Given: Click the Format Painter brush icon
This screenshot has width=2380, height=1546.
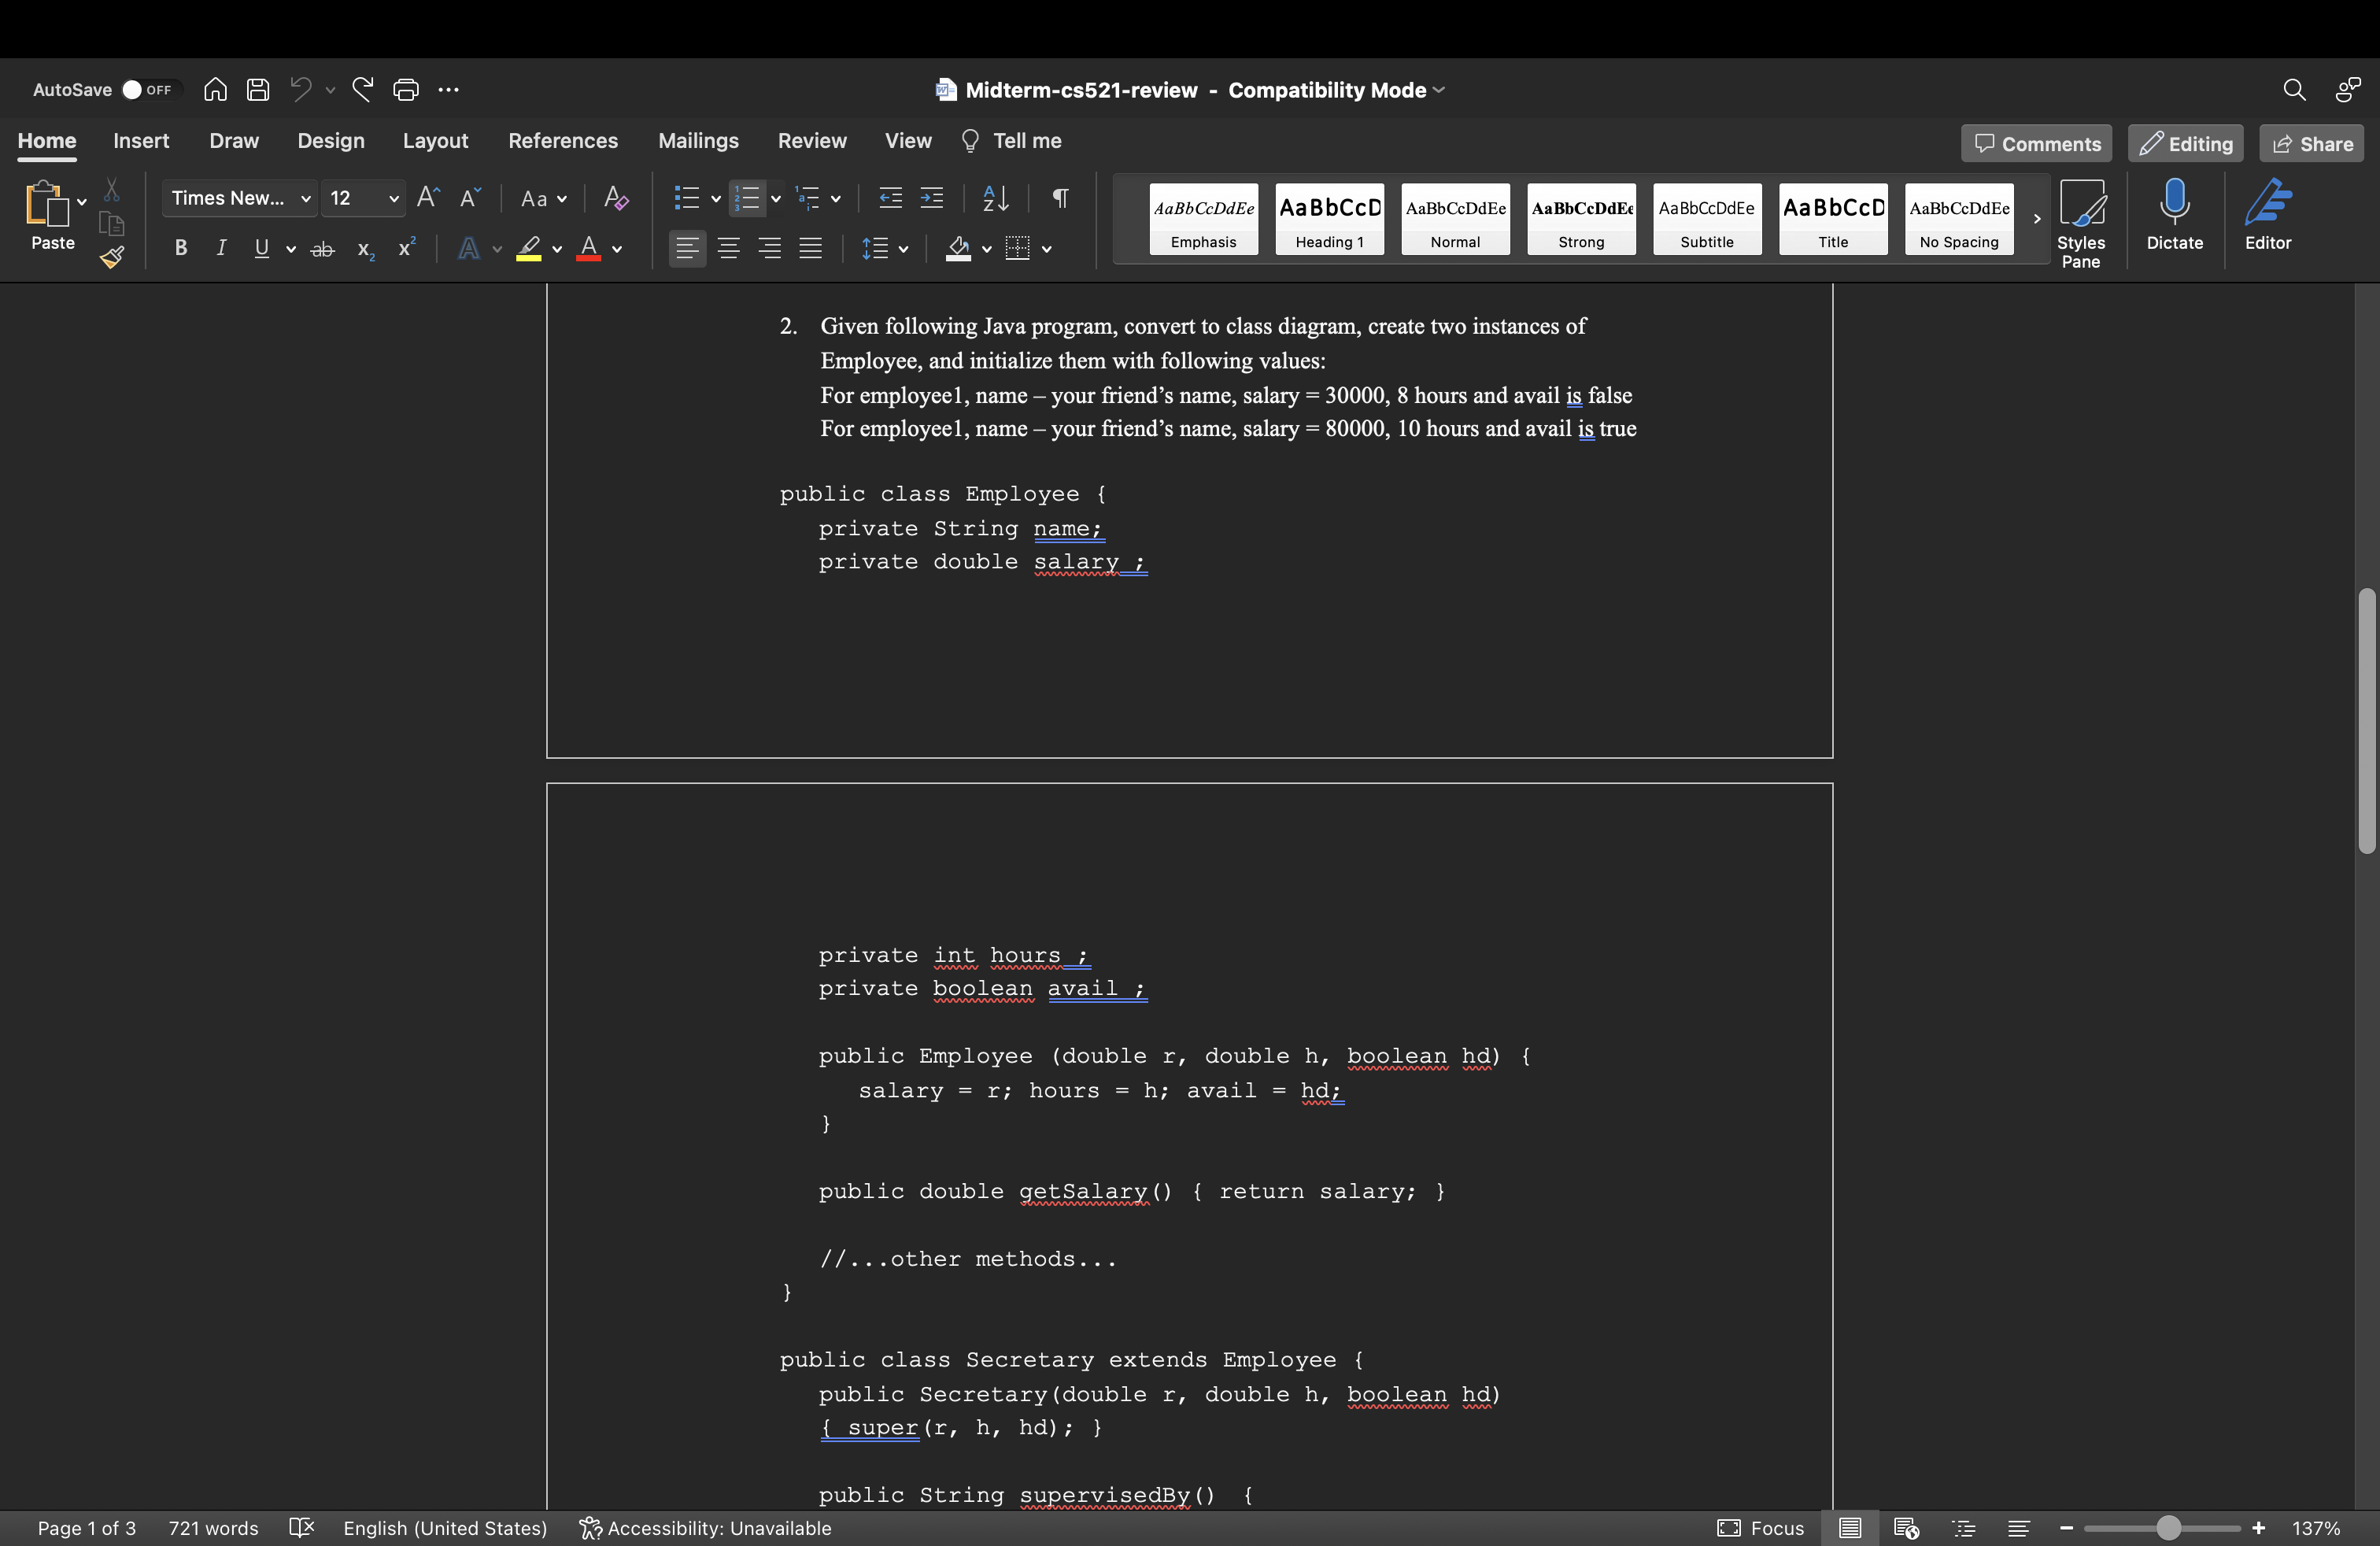Looking at the screenshot, I should pos(112,257).
